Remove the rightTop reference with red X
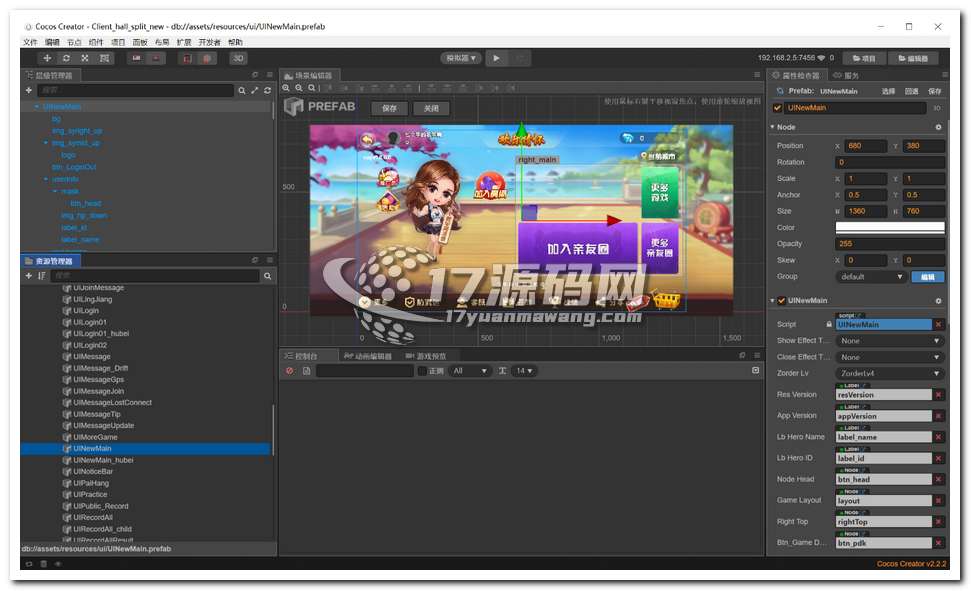 (x=939, y=522)
